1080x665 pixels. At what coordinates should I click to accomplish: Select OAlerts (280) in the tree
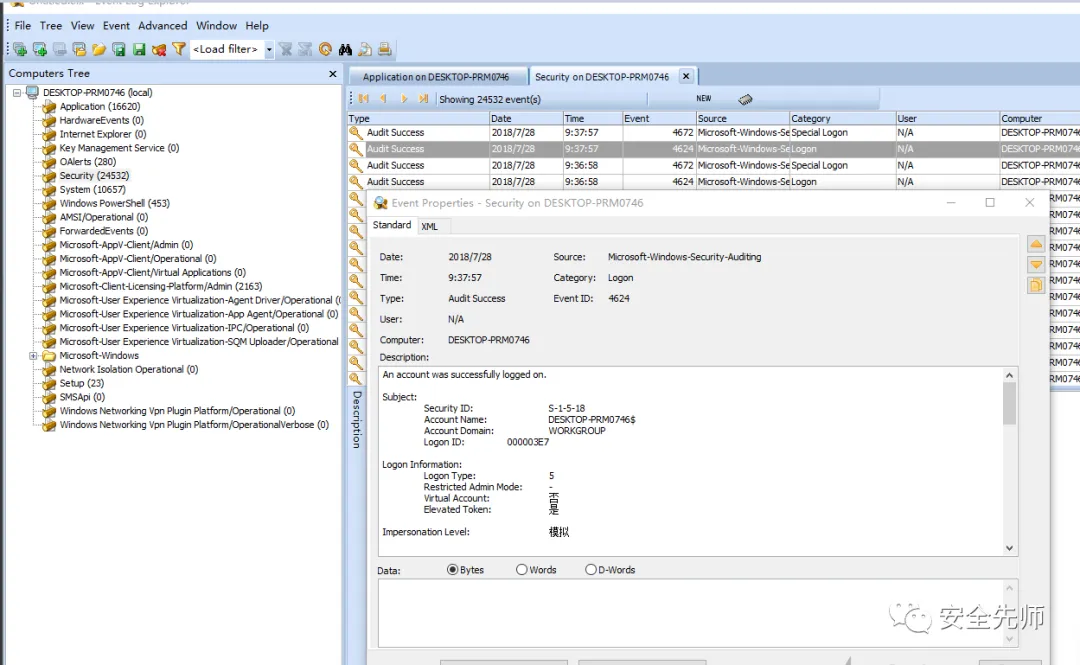pos(87,162)
